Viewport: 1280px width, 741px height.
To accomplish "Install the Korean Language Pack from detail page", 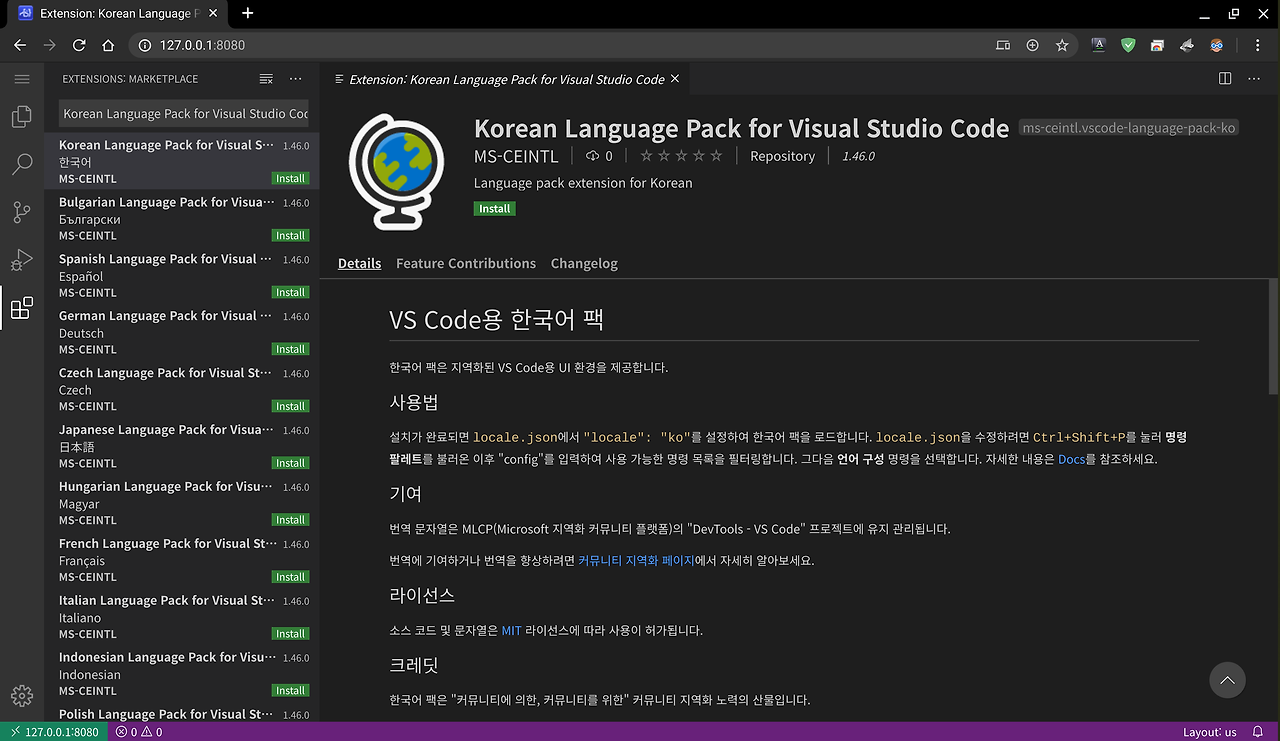I will coord(495,209).
